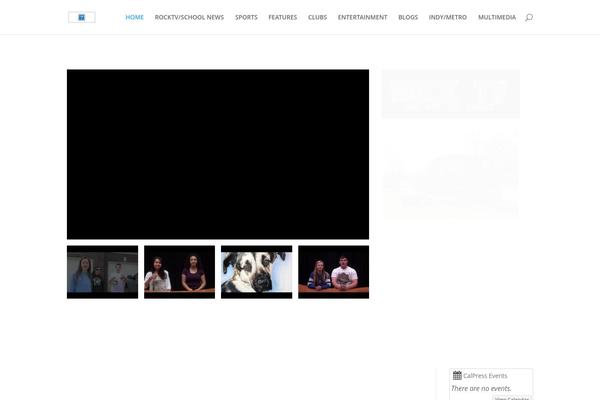Click the CalPress Events calendar icon
600x400 pixels.
457,376
